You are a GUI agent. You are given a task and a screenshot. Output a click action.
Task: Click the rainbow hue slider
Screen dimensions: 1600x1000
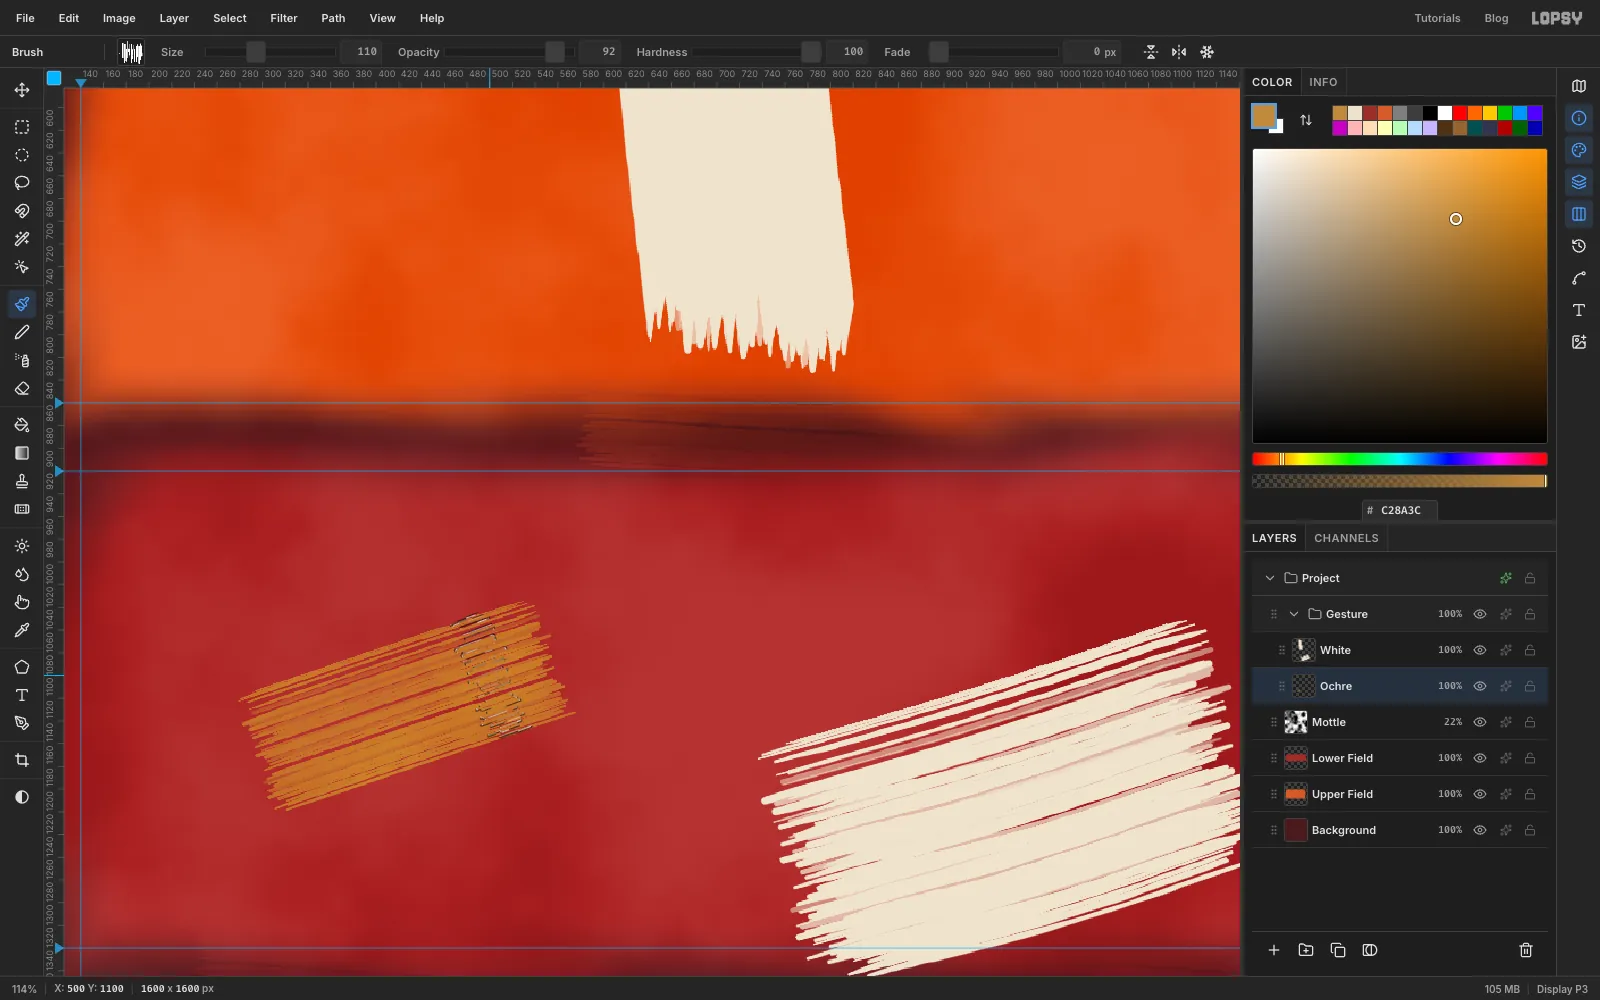(x=1399, y=459)
